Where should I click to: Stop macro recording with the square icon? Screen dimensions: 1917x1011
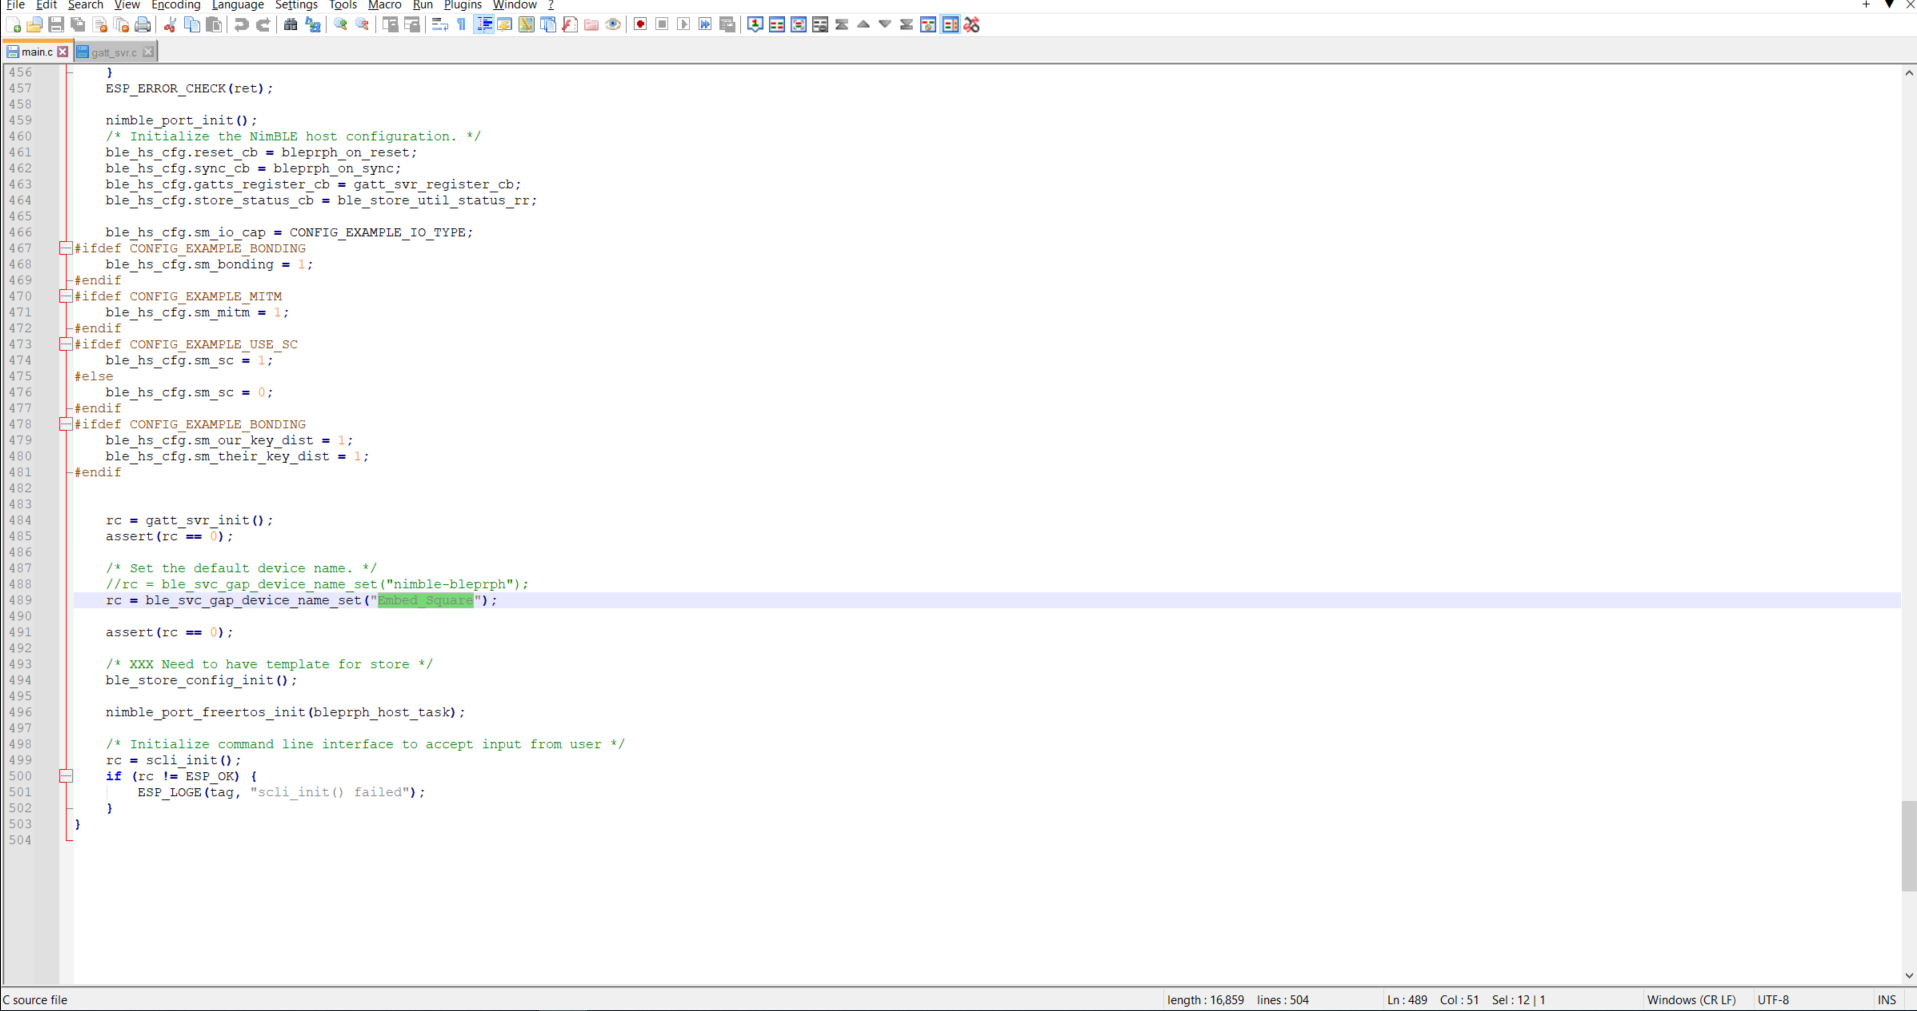pos(662,25)
